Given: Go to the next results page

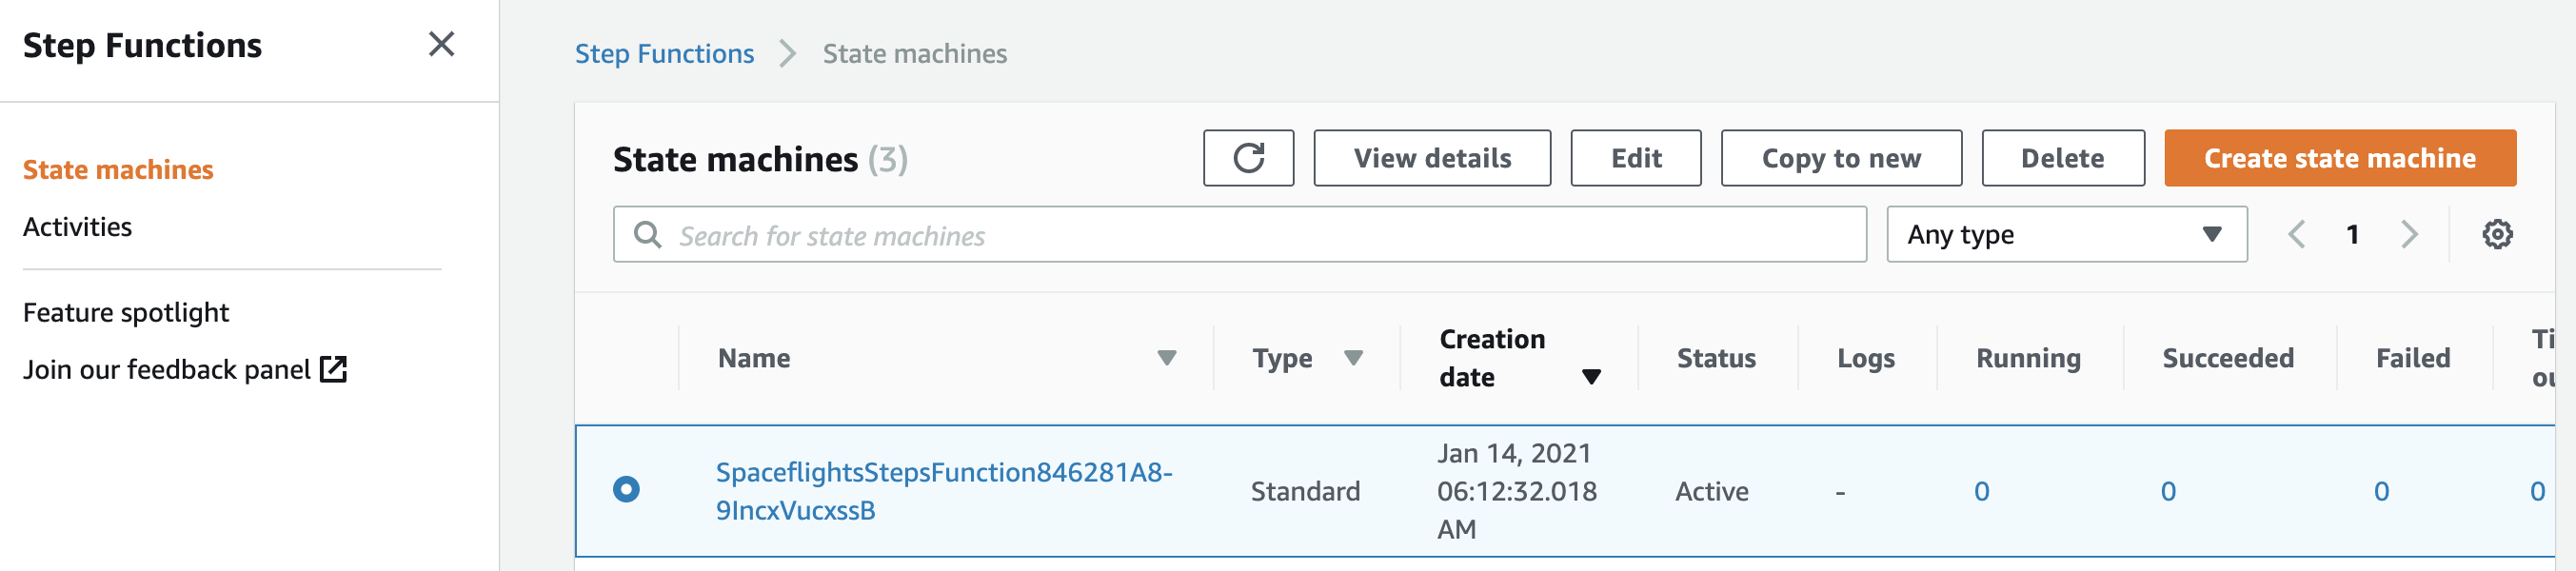Looking at the screenshot, I should point(2409,234).
